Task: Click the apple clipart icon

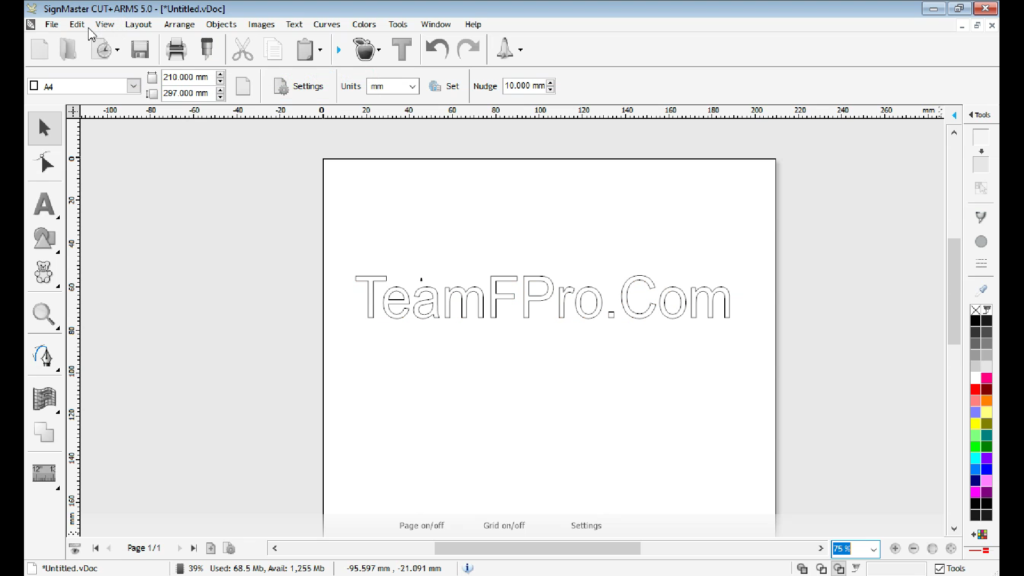Action: [x=364, y=50]
